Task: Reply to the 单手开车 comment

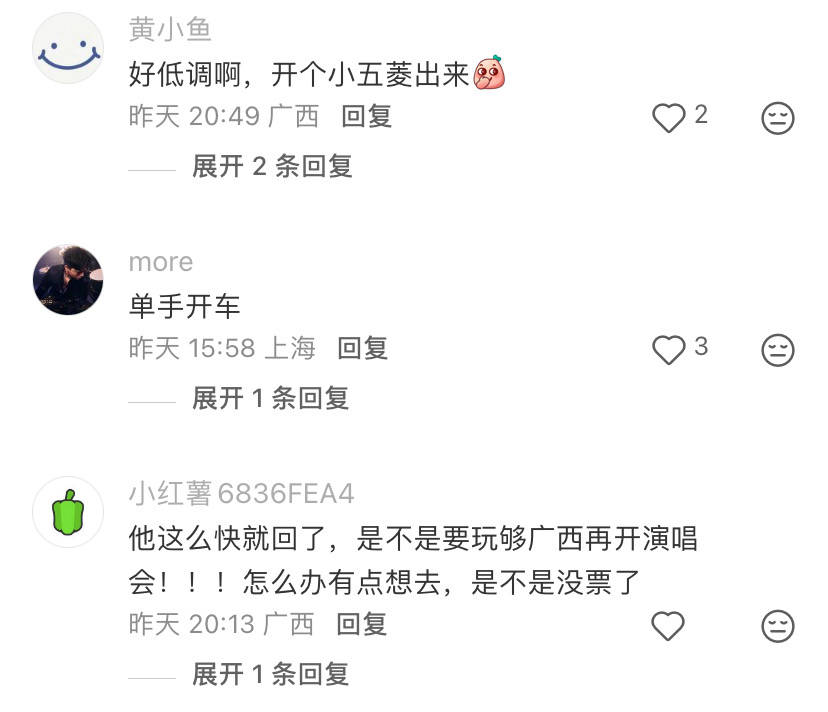Action: click(x=362, y=348)
